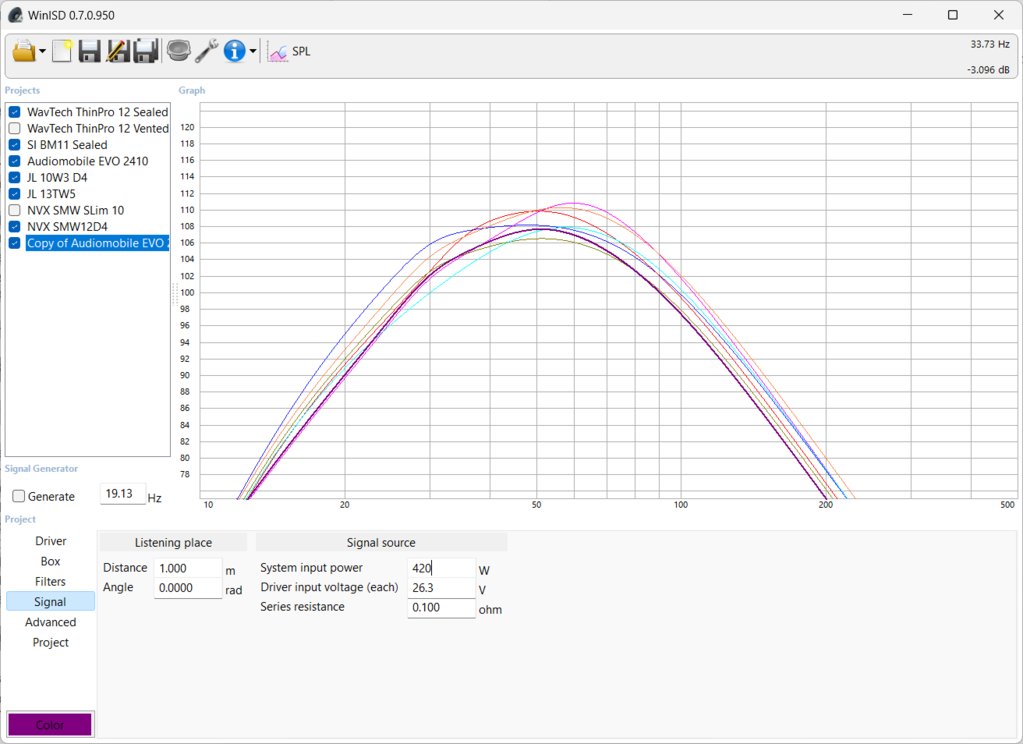The height and width of the screenshot is (744, 1023).
Task: Select JL 13TW5 project name
Action: [52, 194]
